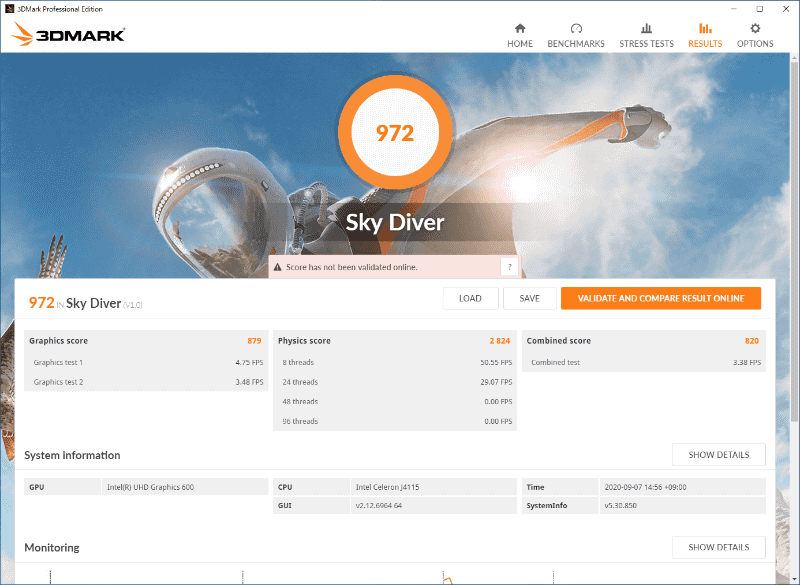Click the 972 score circle
This screenshot has width=800, height=585.
[395, 132]
